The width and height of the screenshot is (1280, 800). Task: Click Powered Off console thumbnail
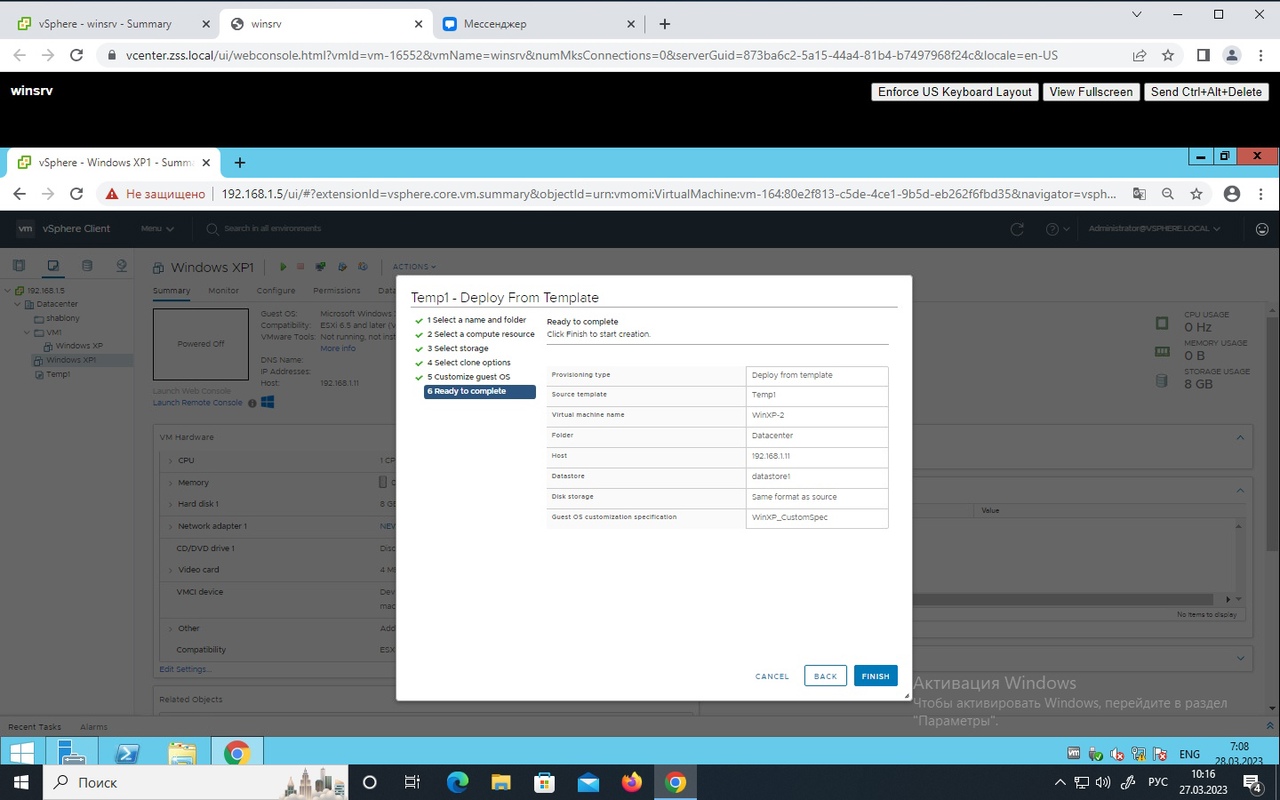200,344
